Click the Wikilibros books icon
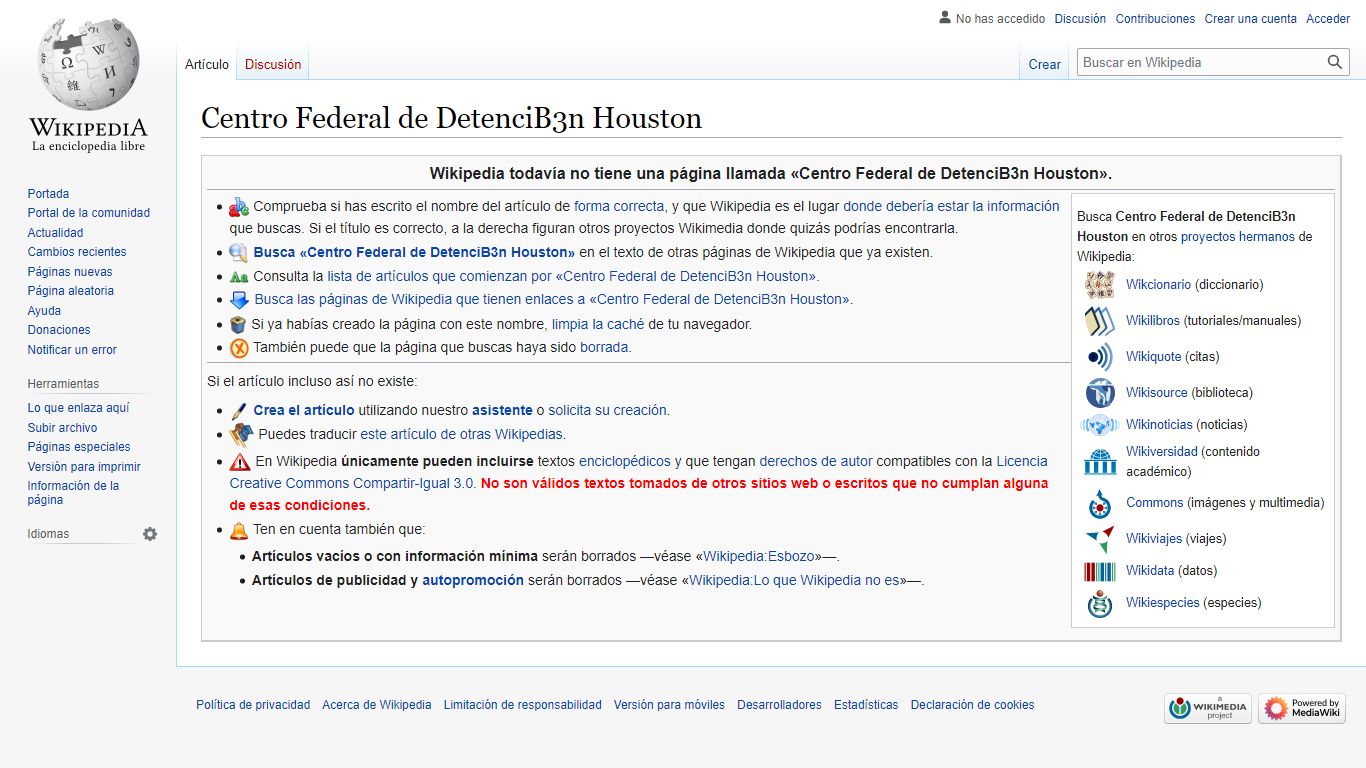This screenshot has width=1366, height=768. point(1100,321)
